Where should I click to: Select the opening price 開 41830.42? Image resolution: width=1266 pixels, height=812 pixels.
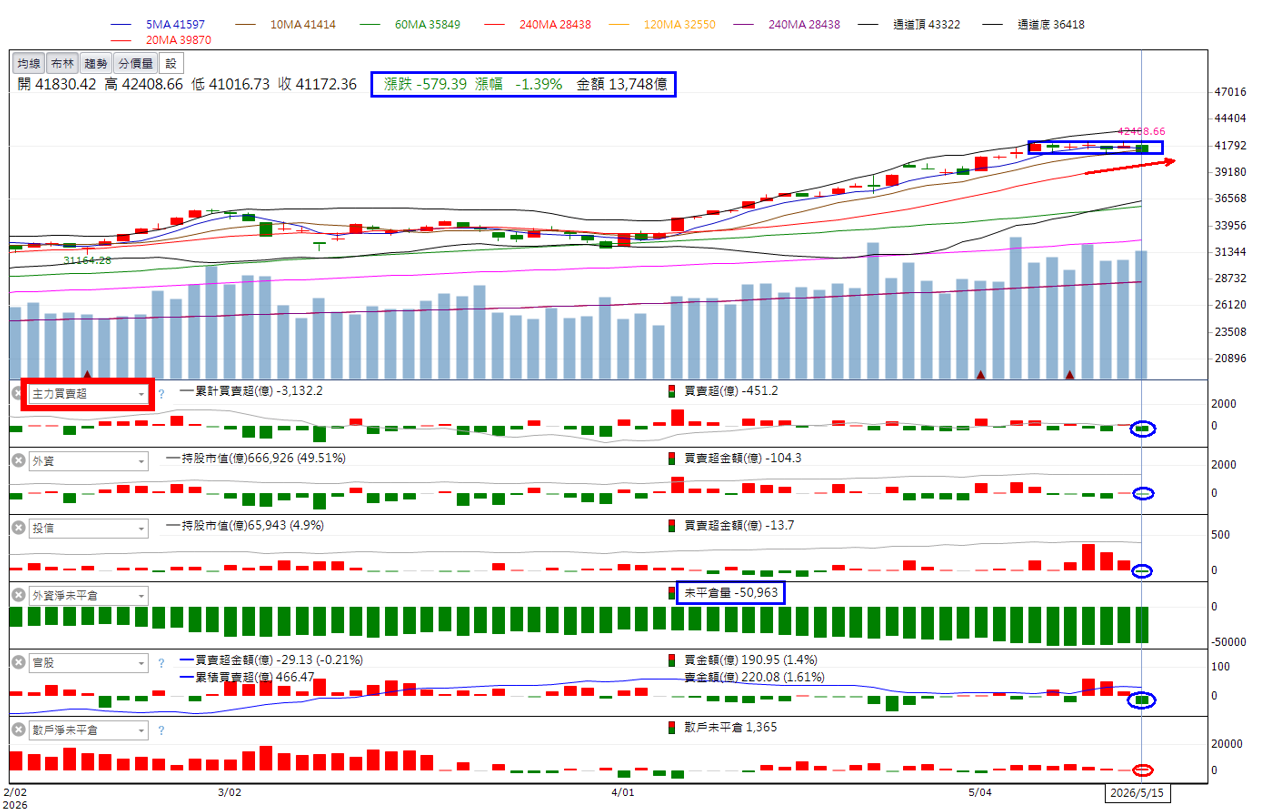pos(57,85)
